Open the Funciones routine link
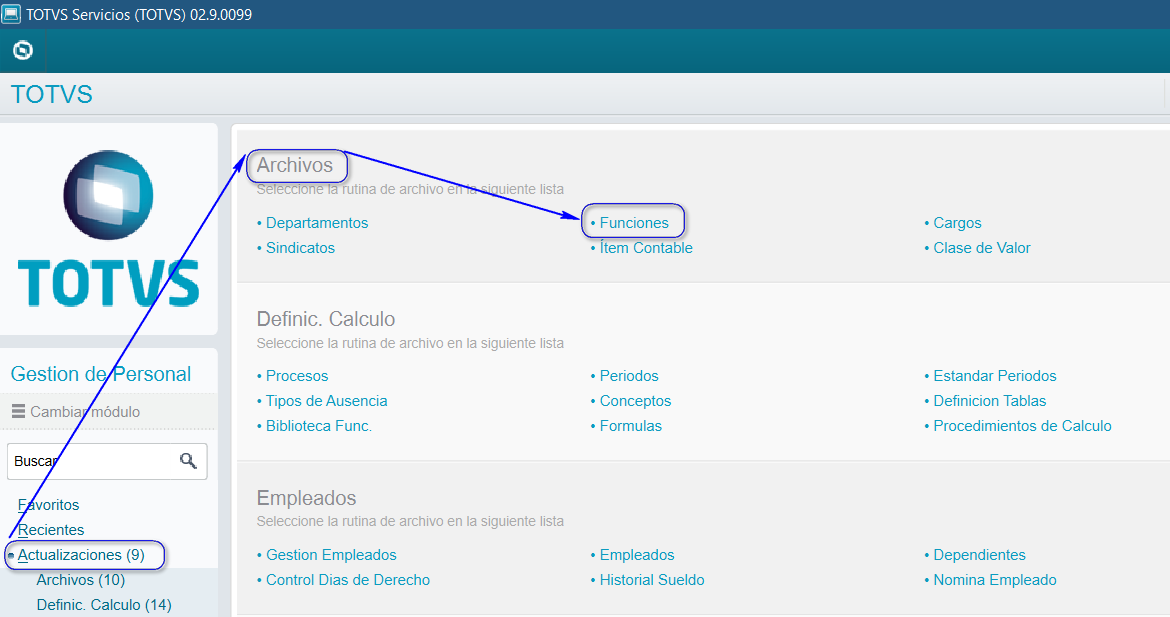The height and width of the screenshot is (617, 1170). coord(634,223)
